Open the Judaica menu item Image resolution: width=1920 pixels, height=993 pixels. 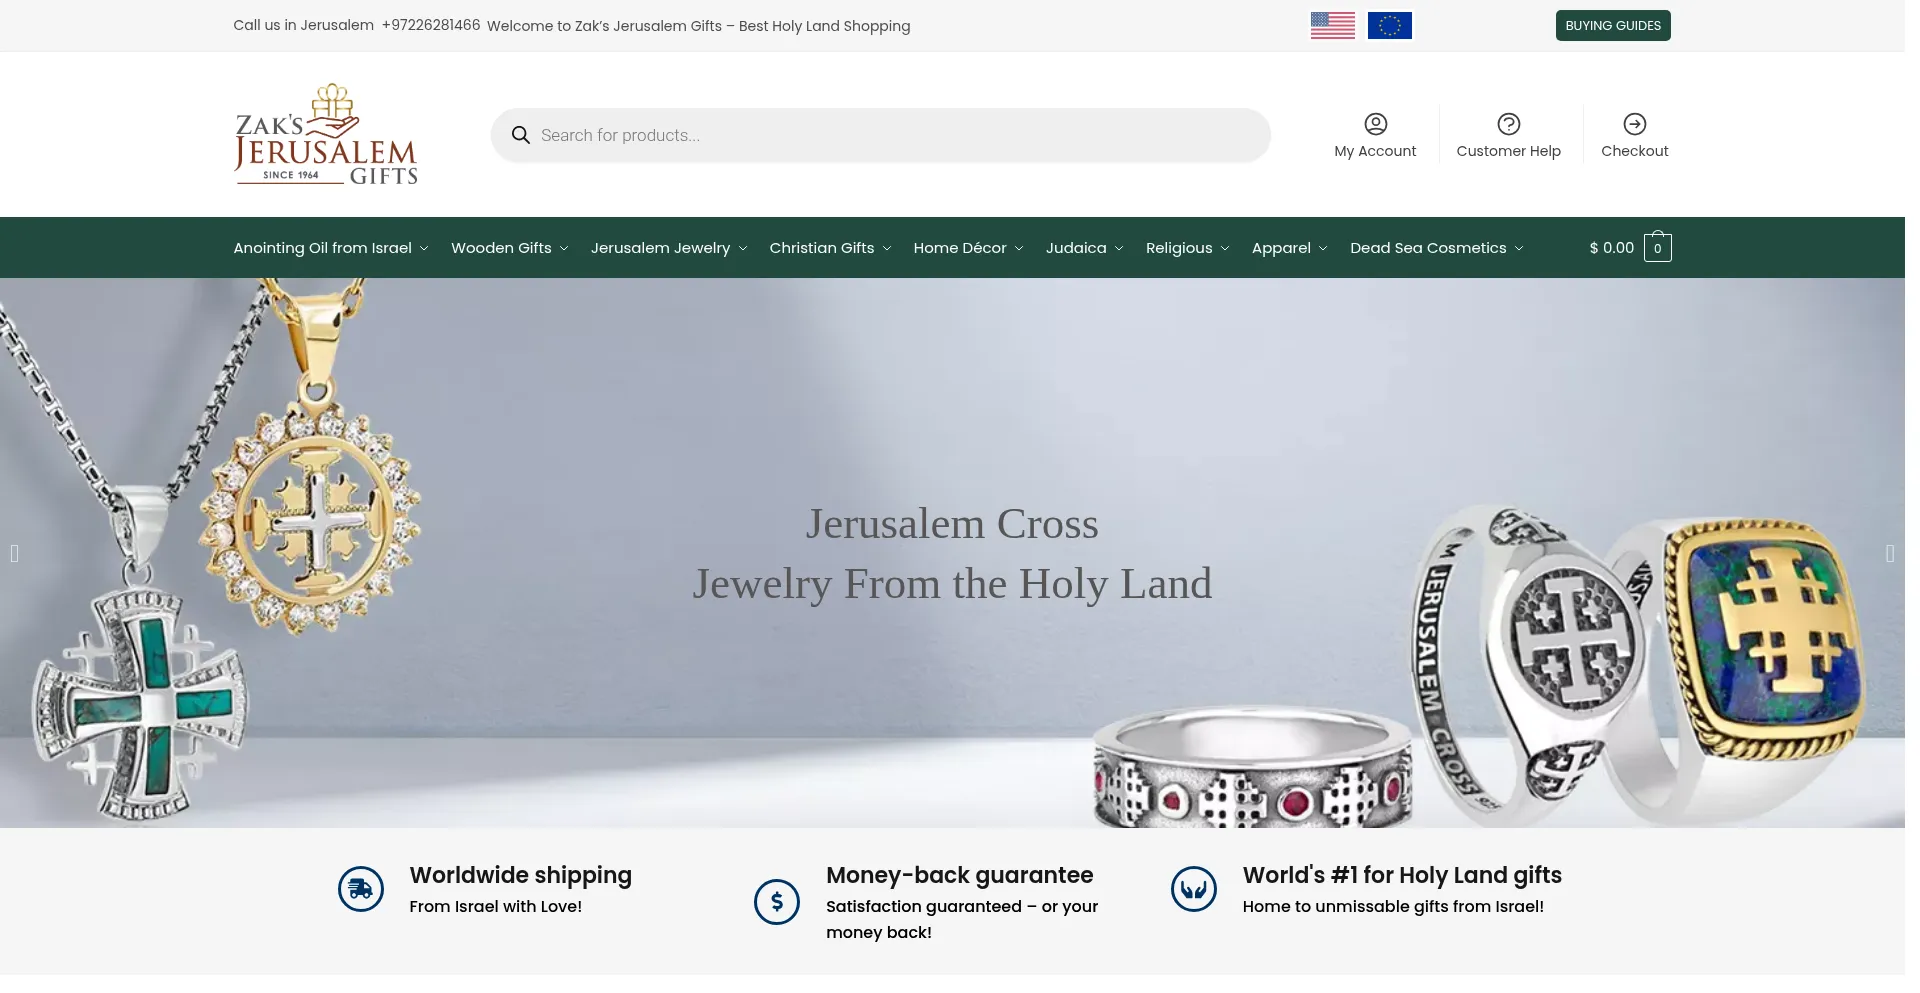pos(1084,248)
